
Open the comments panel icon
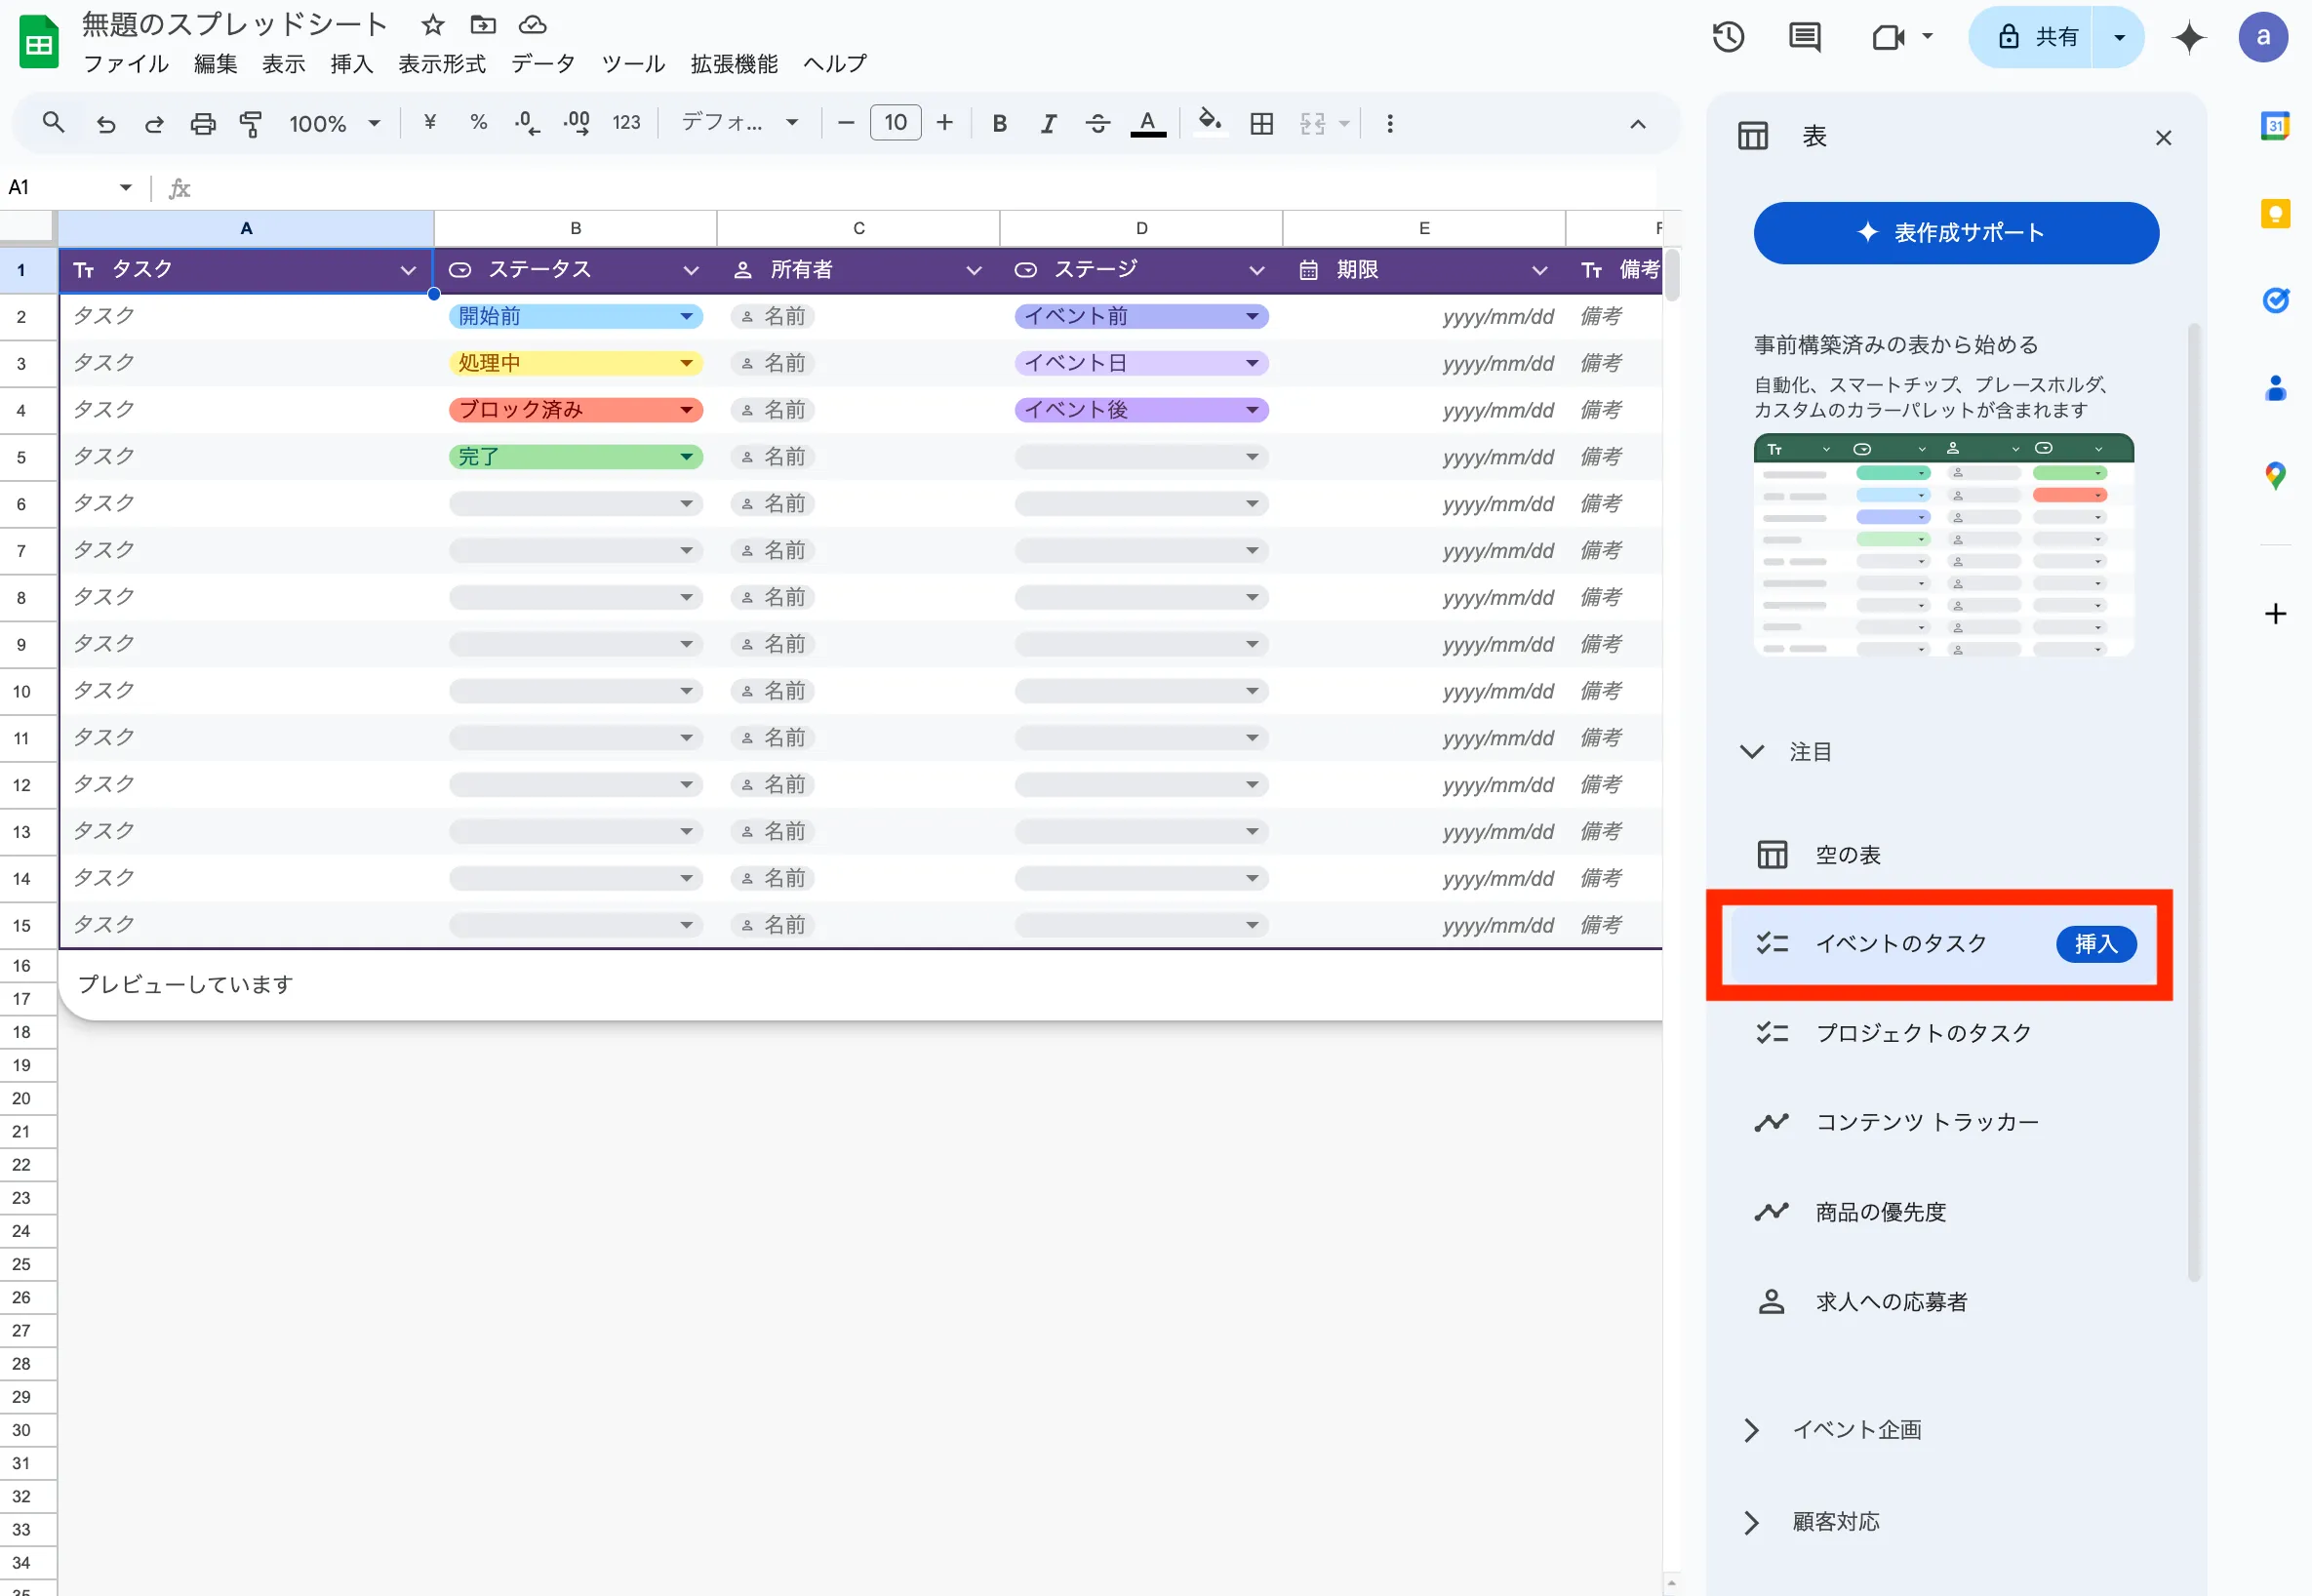tap(1804, 37)
